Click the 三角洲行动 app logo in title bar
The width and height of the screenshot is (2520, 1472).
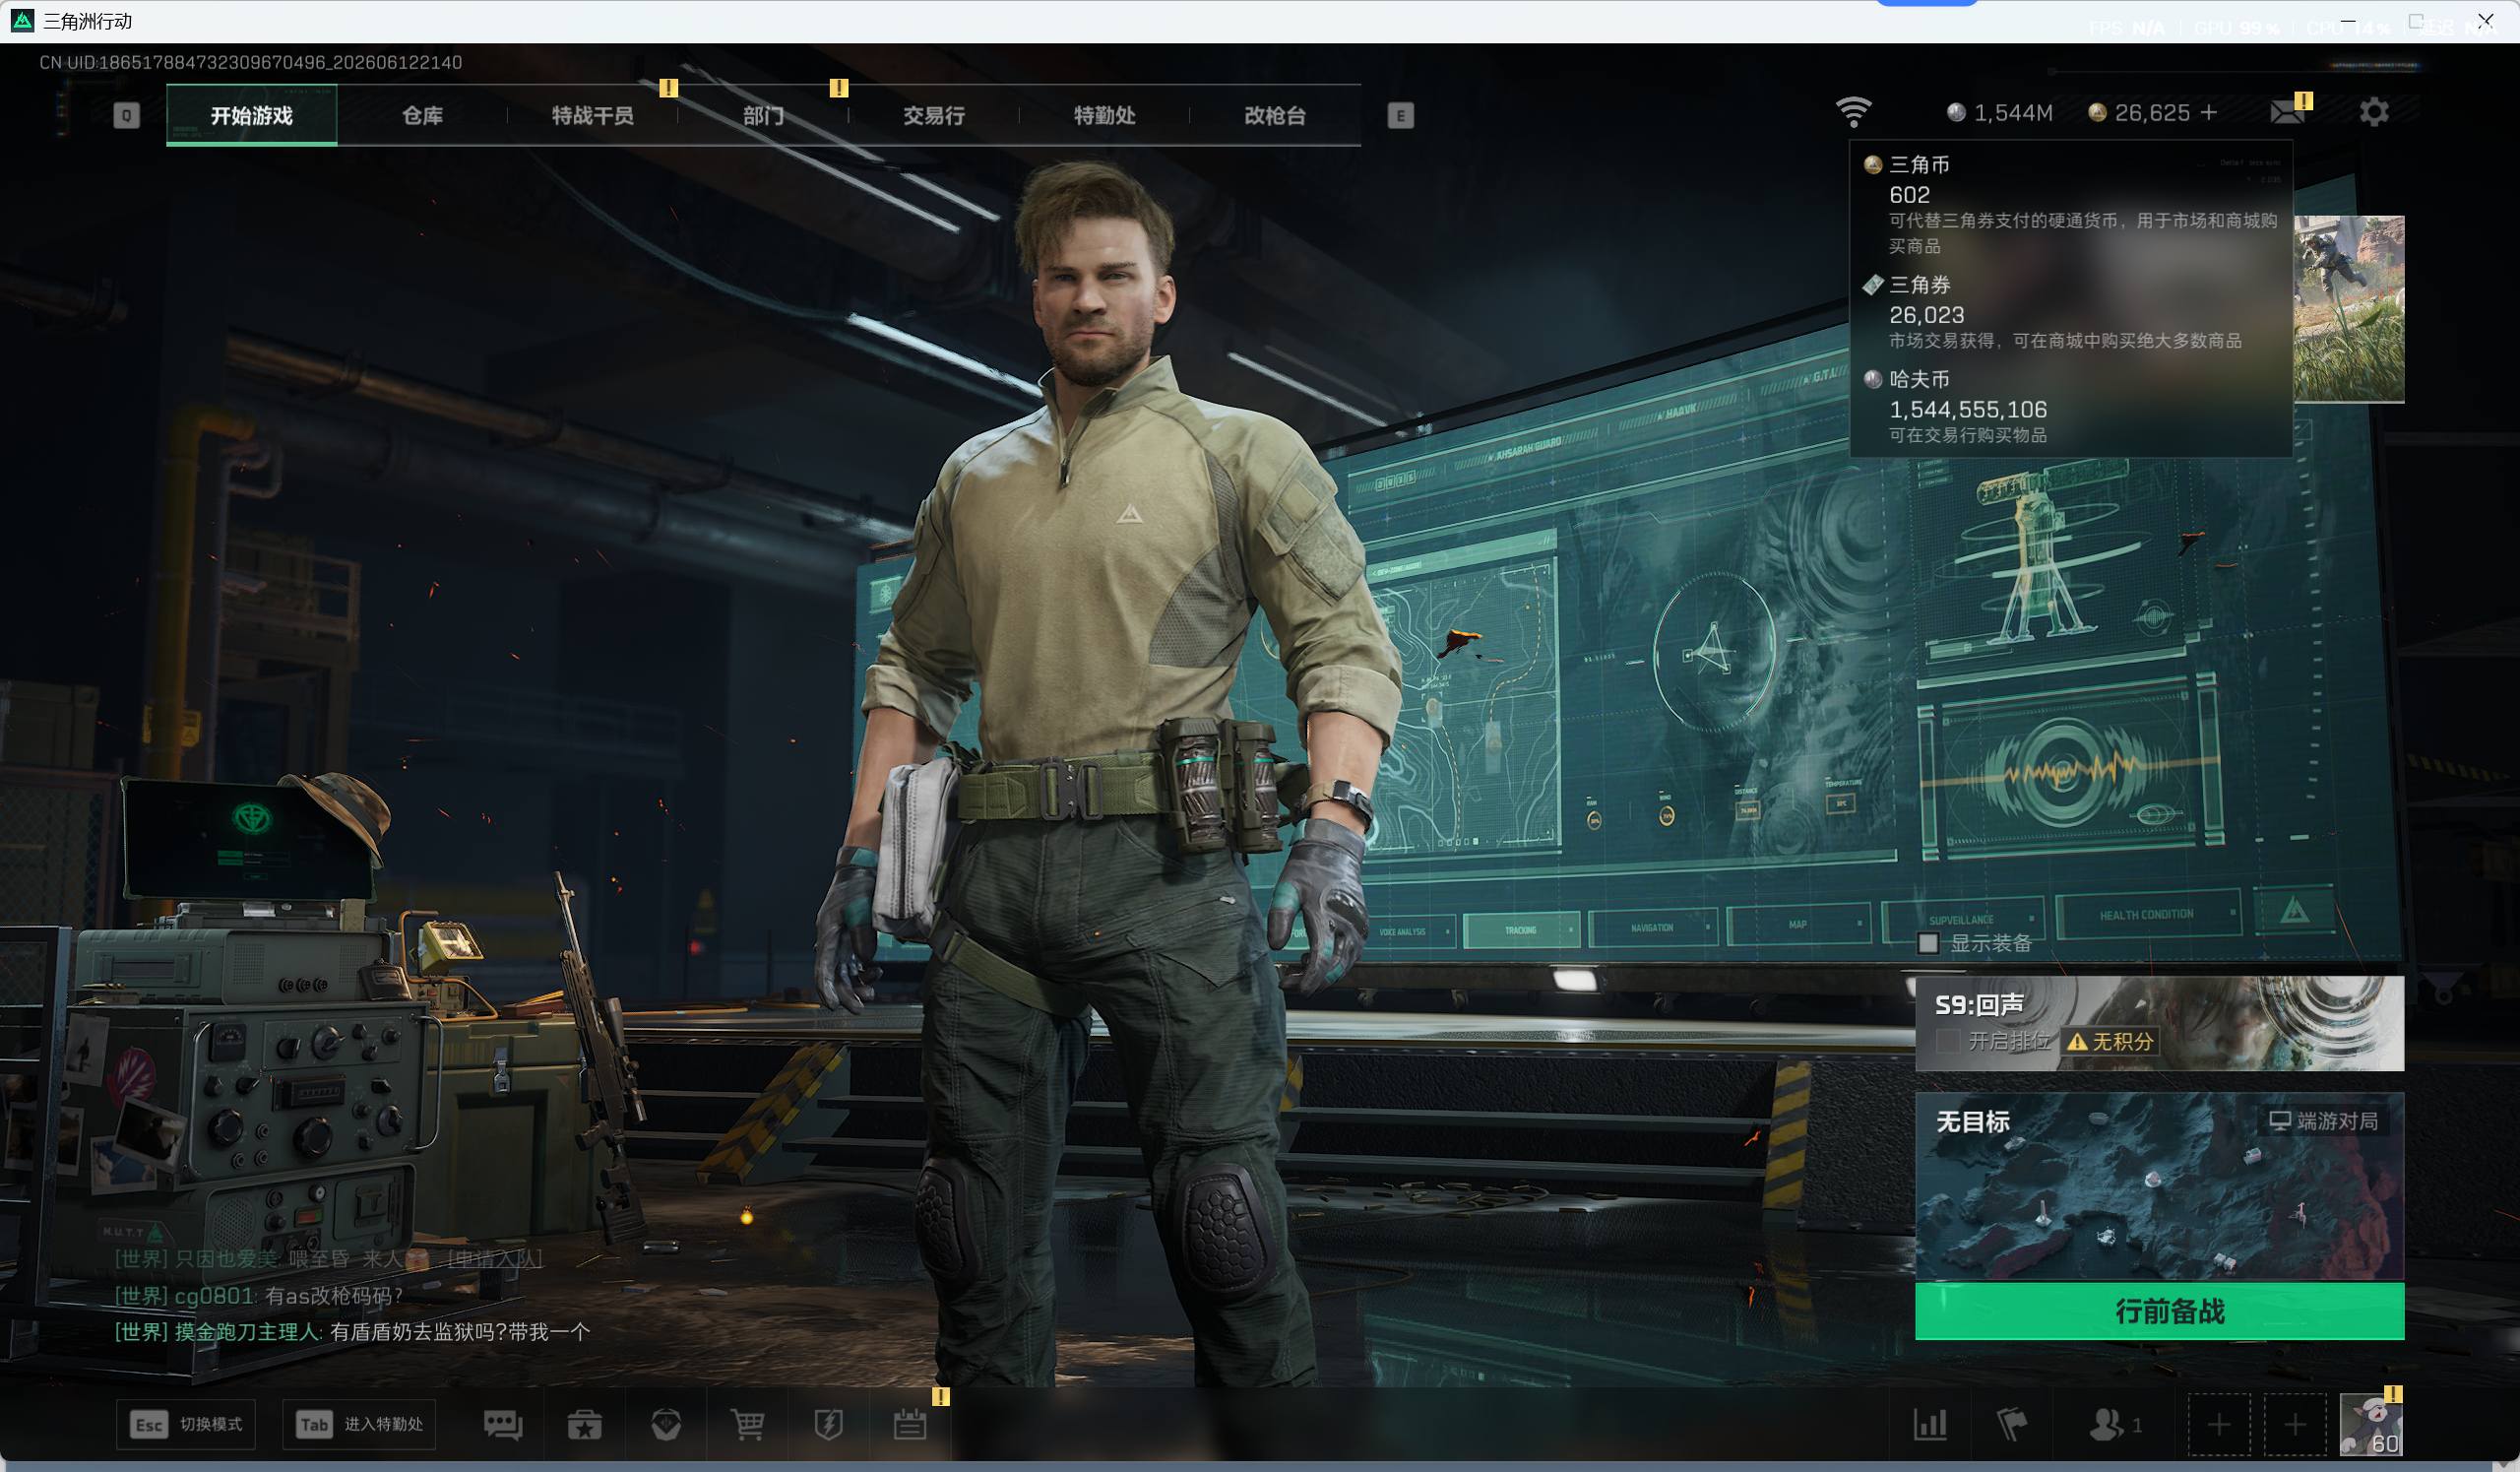point(22,21)
